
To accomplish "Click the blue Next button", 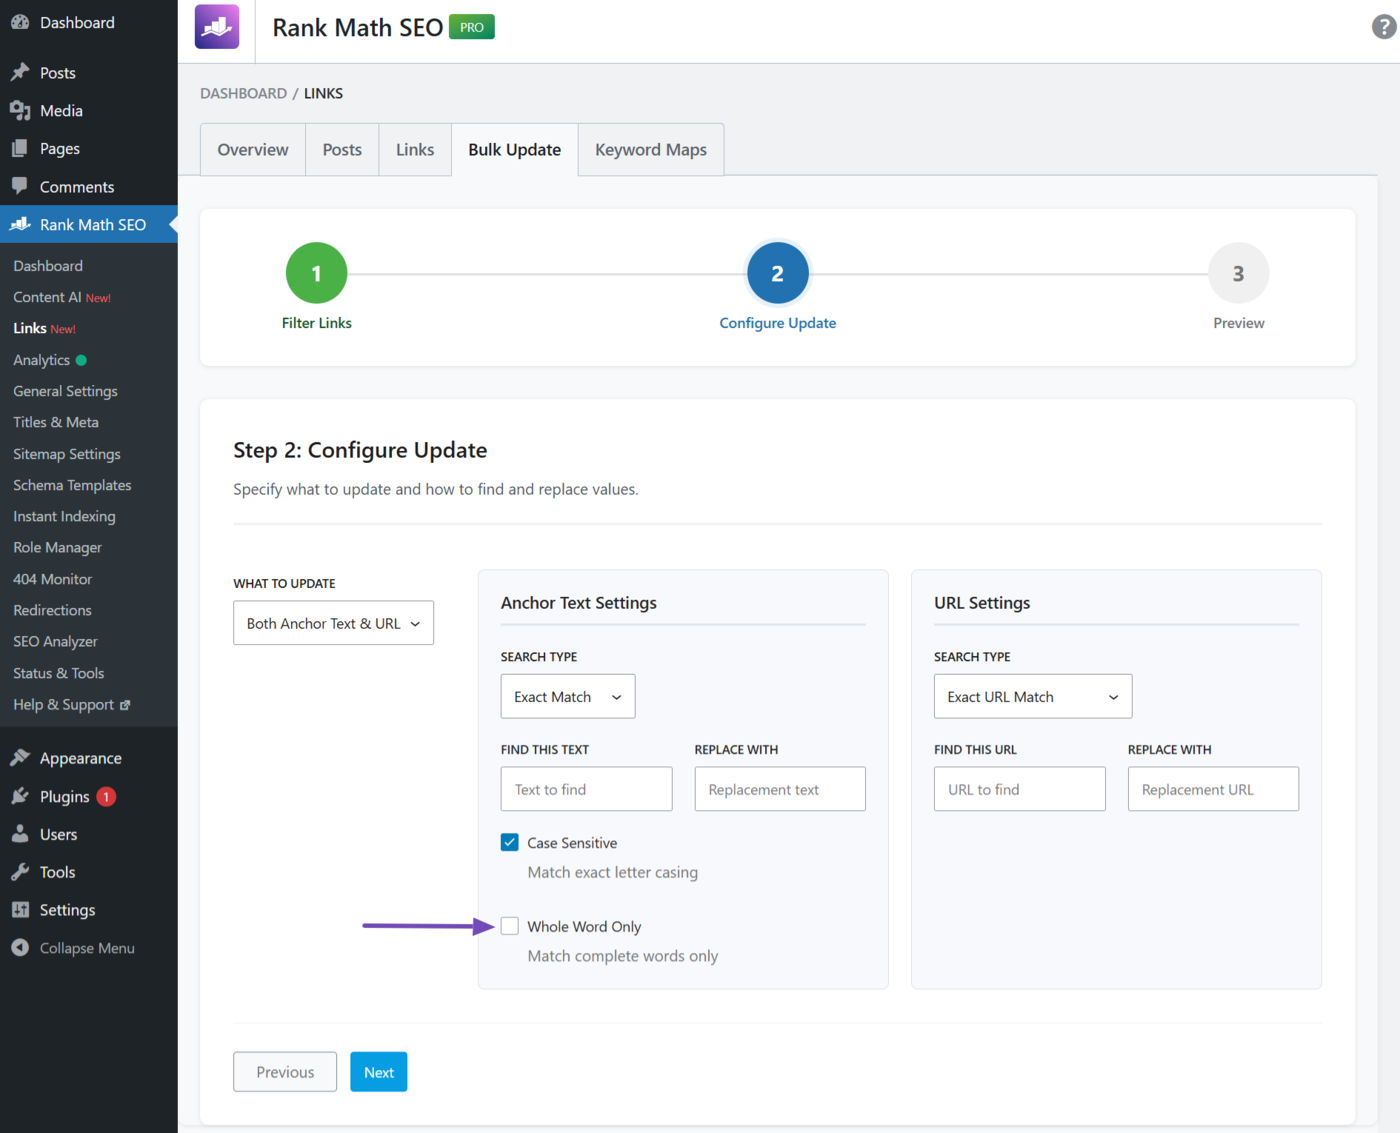I will click(378, 1072).
